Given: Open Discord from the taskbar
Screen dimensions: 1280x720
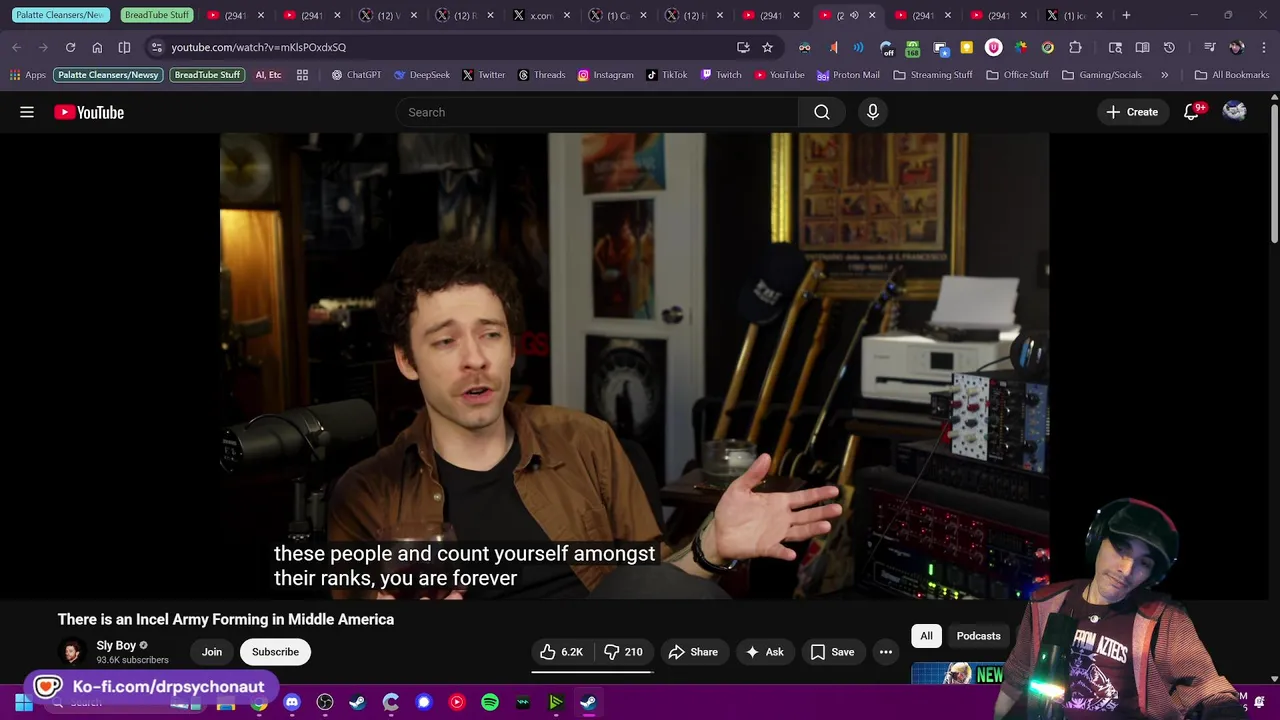Looking at the screenshot, I should [292, 703].
